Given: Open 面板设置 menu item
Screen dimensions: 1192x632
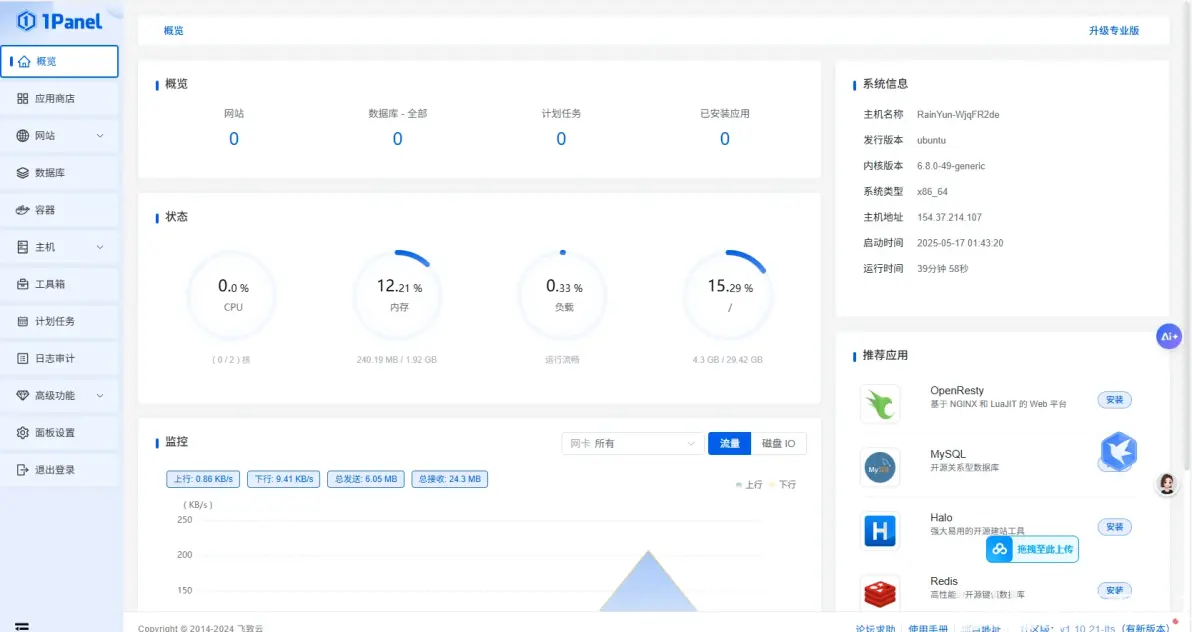Looking at the screenshot, I should point(59,433).
